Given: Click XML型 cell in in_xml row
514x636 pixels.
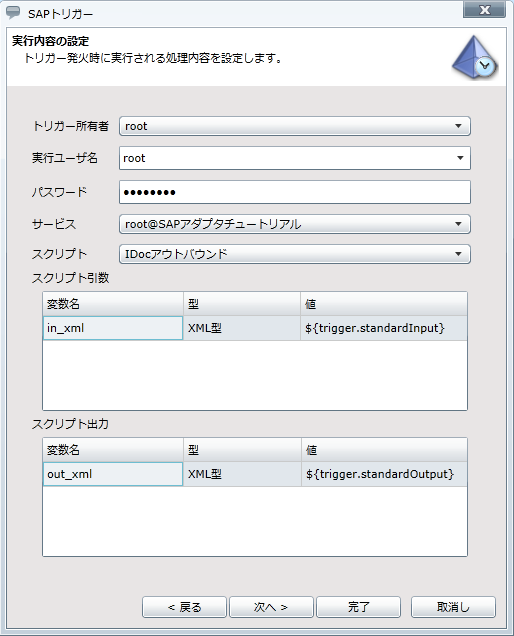Looking at the screenshot, I should [242, 328].
